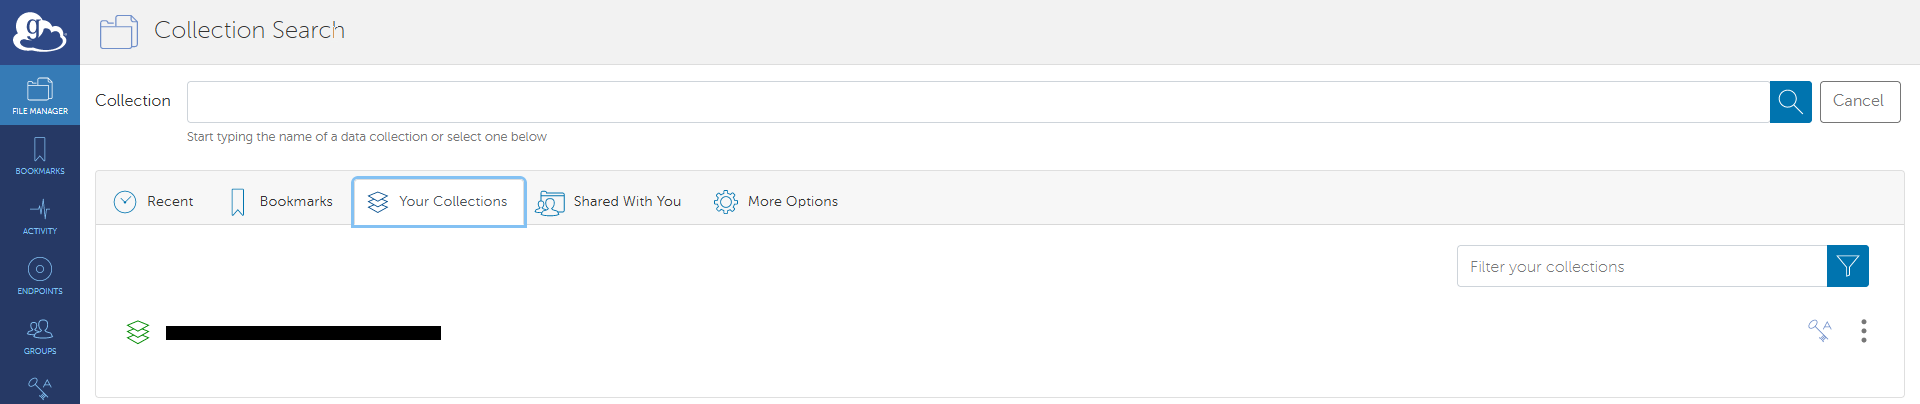Switch to the Recent tab
This screenshot has height=404, width=1920.
coord(154,202)
